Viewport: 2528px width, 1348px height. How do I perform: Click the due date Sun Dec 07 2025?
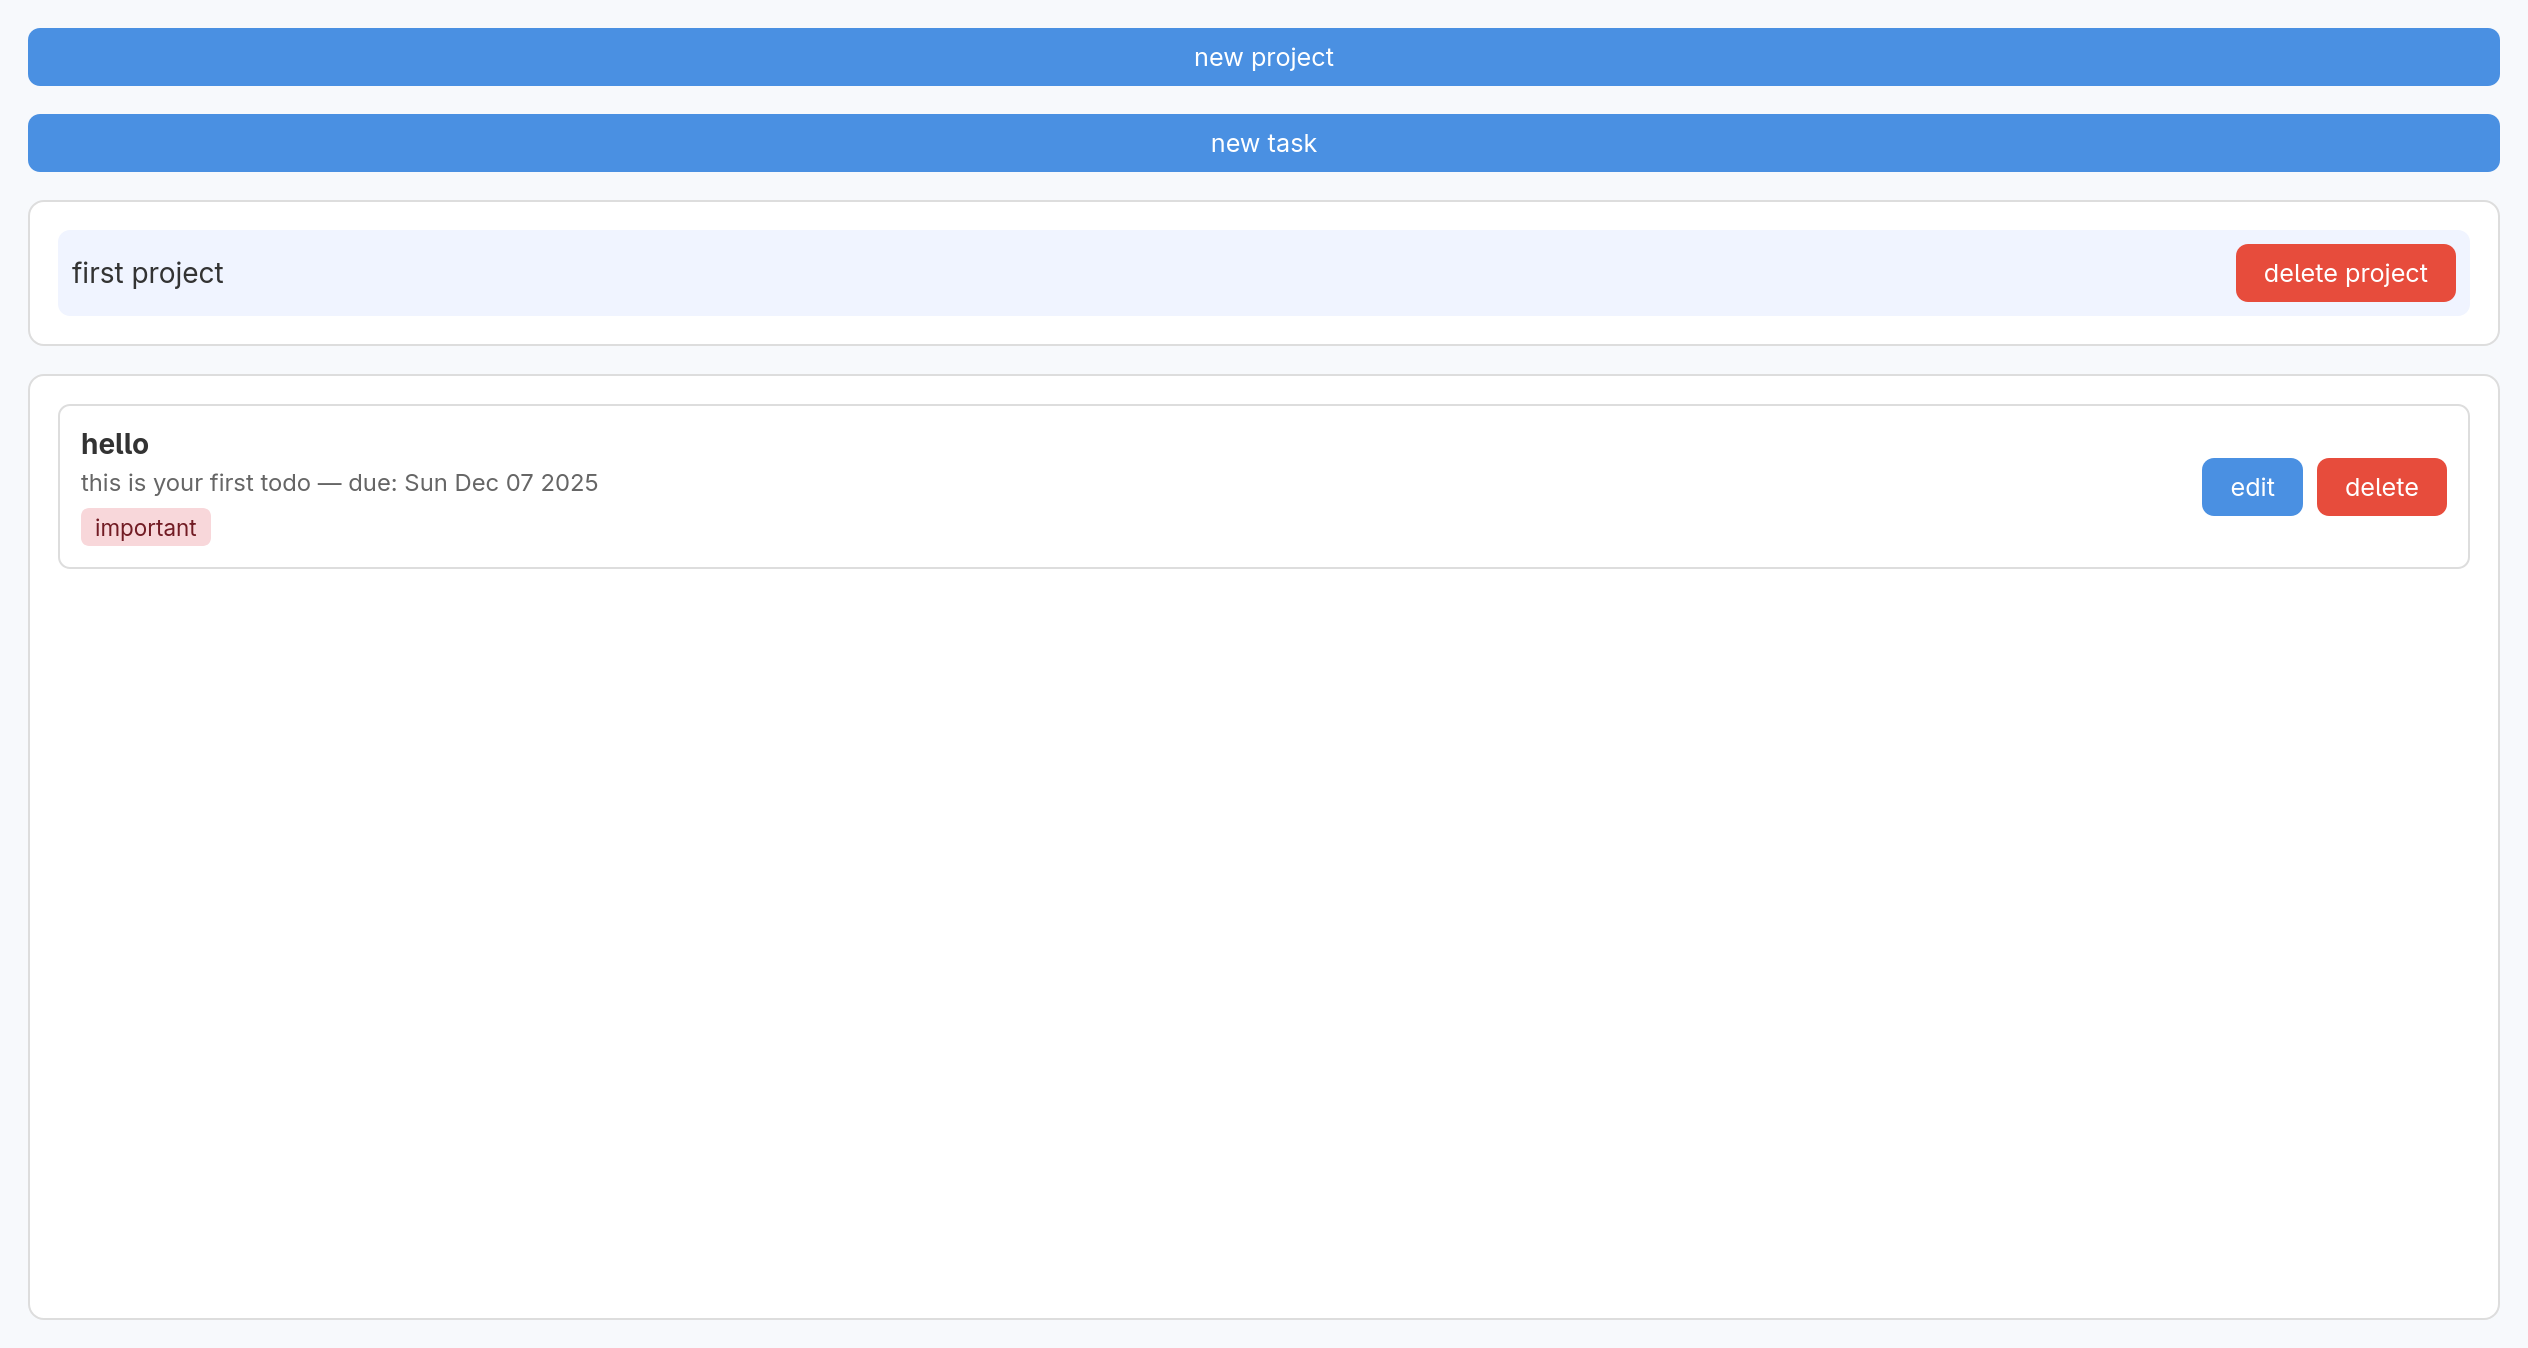coord(500,483)
